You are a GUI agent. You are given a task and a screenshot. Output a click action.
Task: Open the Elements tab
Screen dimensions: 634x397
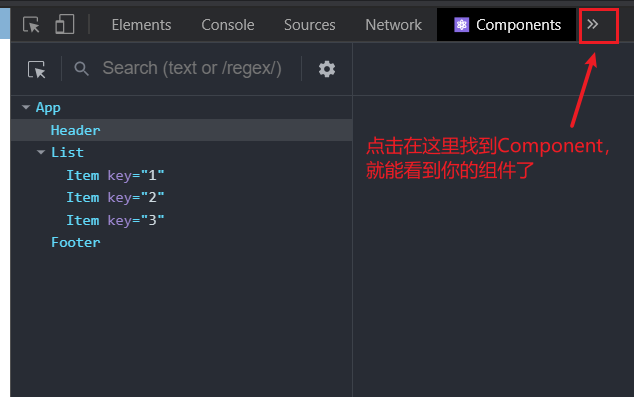[x=141, y=25]
